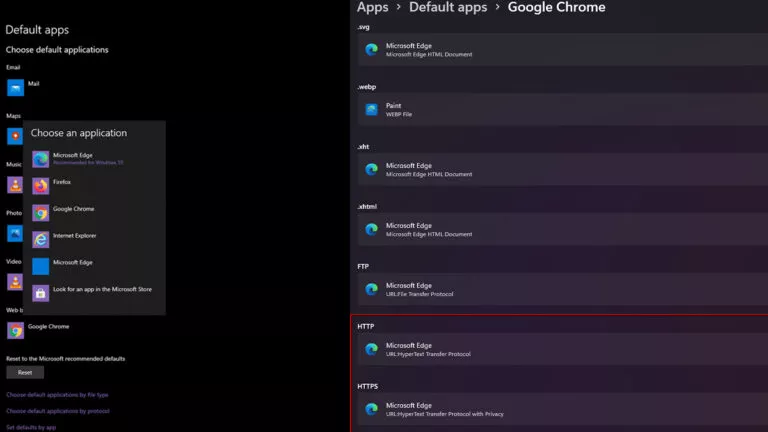Click the Edge icon in HTTPS row
768x432 pixels.
click(371, 409)
